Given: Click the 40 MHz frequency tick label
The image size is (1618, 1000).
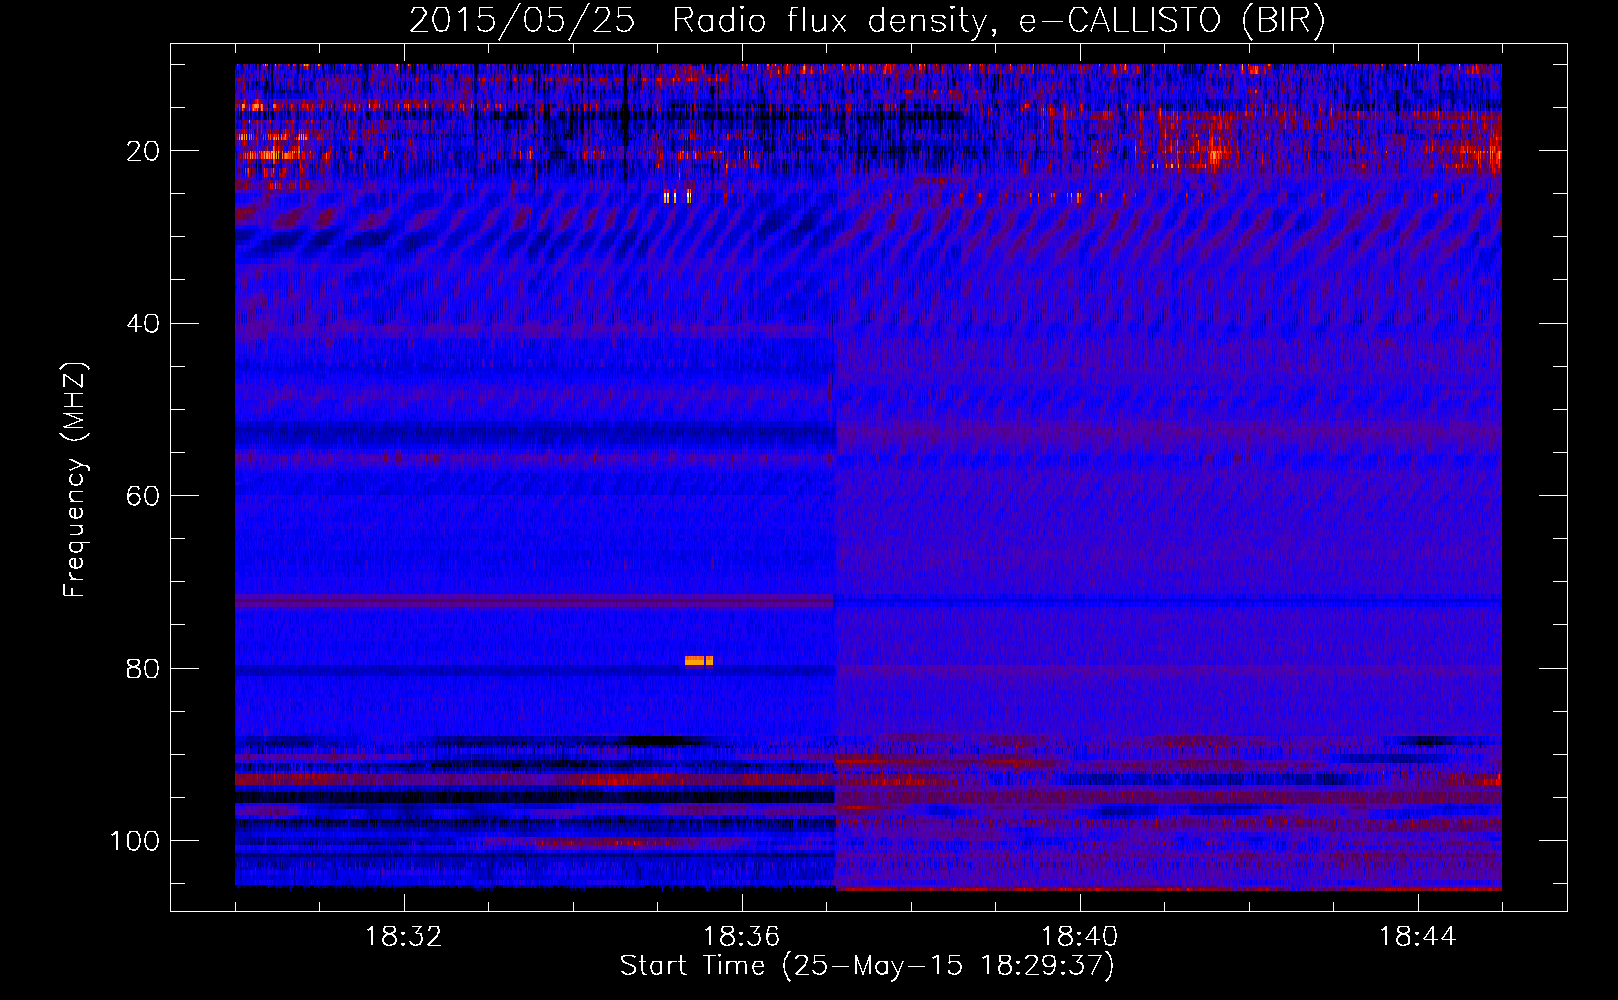Looking at the screenshot, I should [143, 323].
